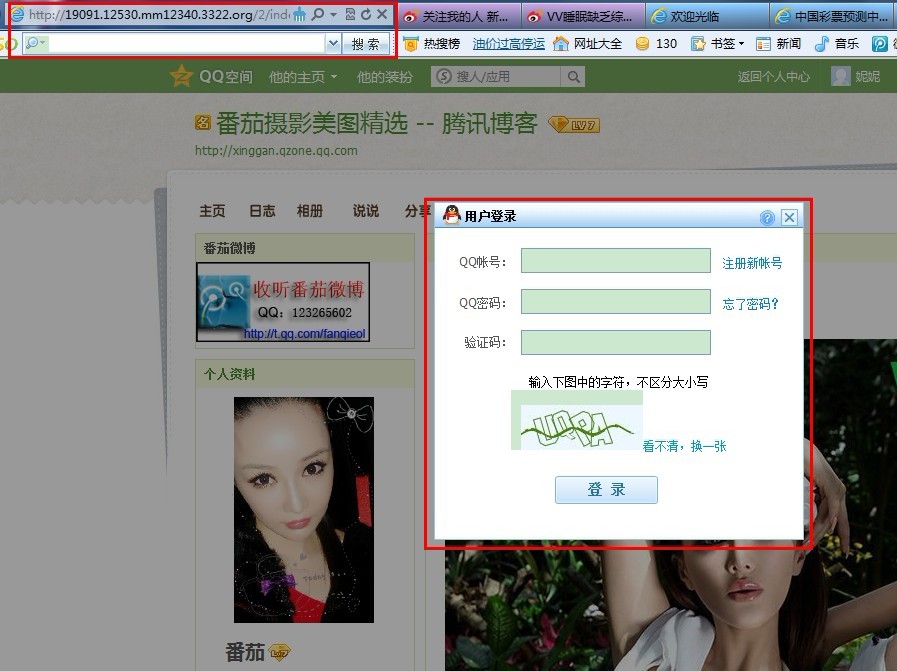Click the address bar URL field
Screen dimensions: 897x671
(159, 14)
